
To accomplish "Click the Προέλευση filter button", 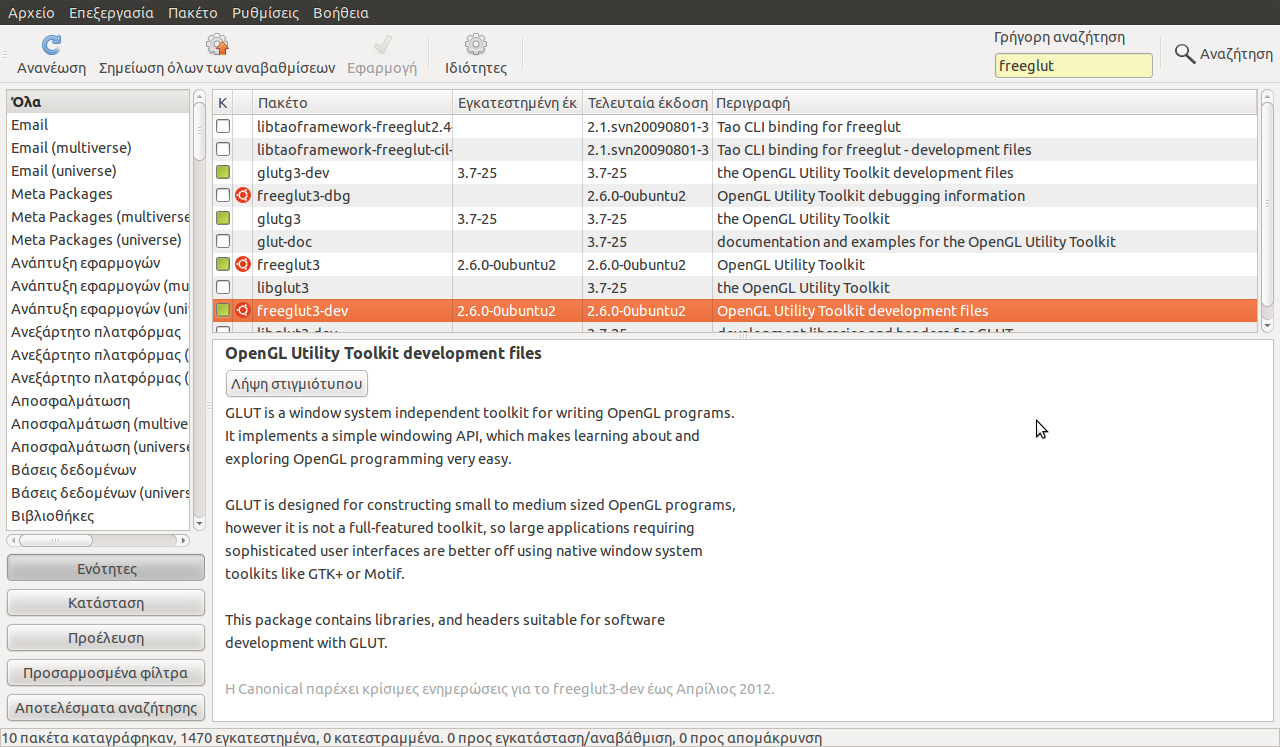I will (106, 638).
